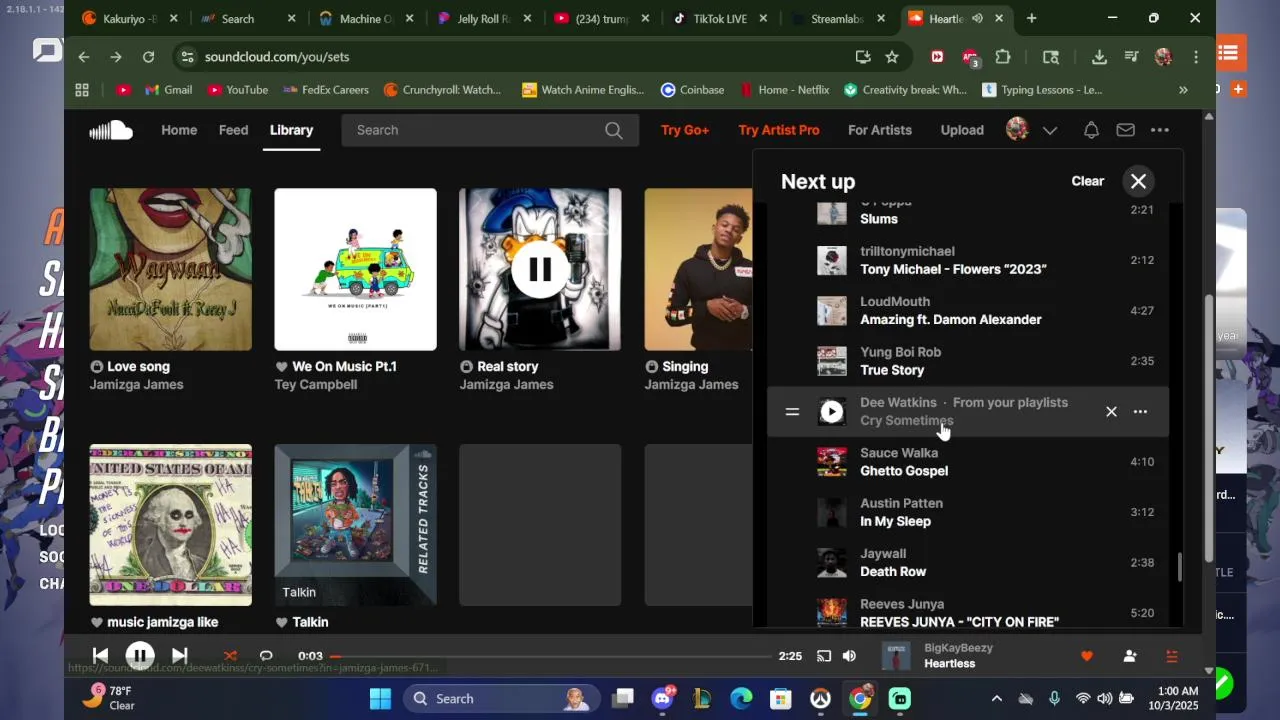Viewport: 1280px width, 720px height.
Task: Open the user avatar in header
Action: click(x=1017, y=130)
